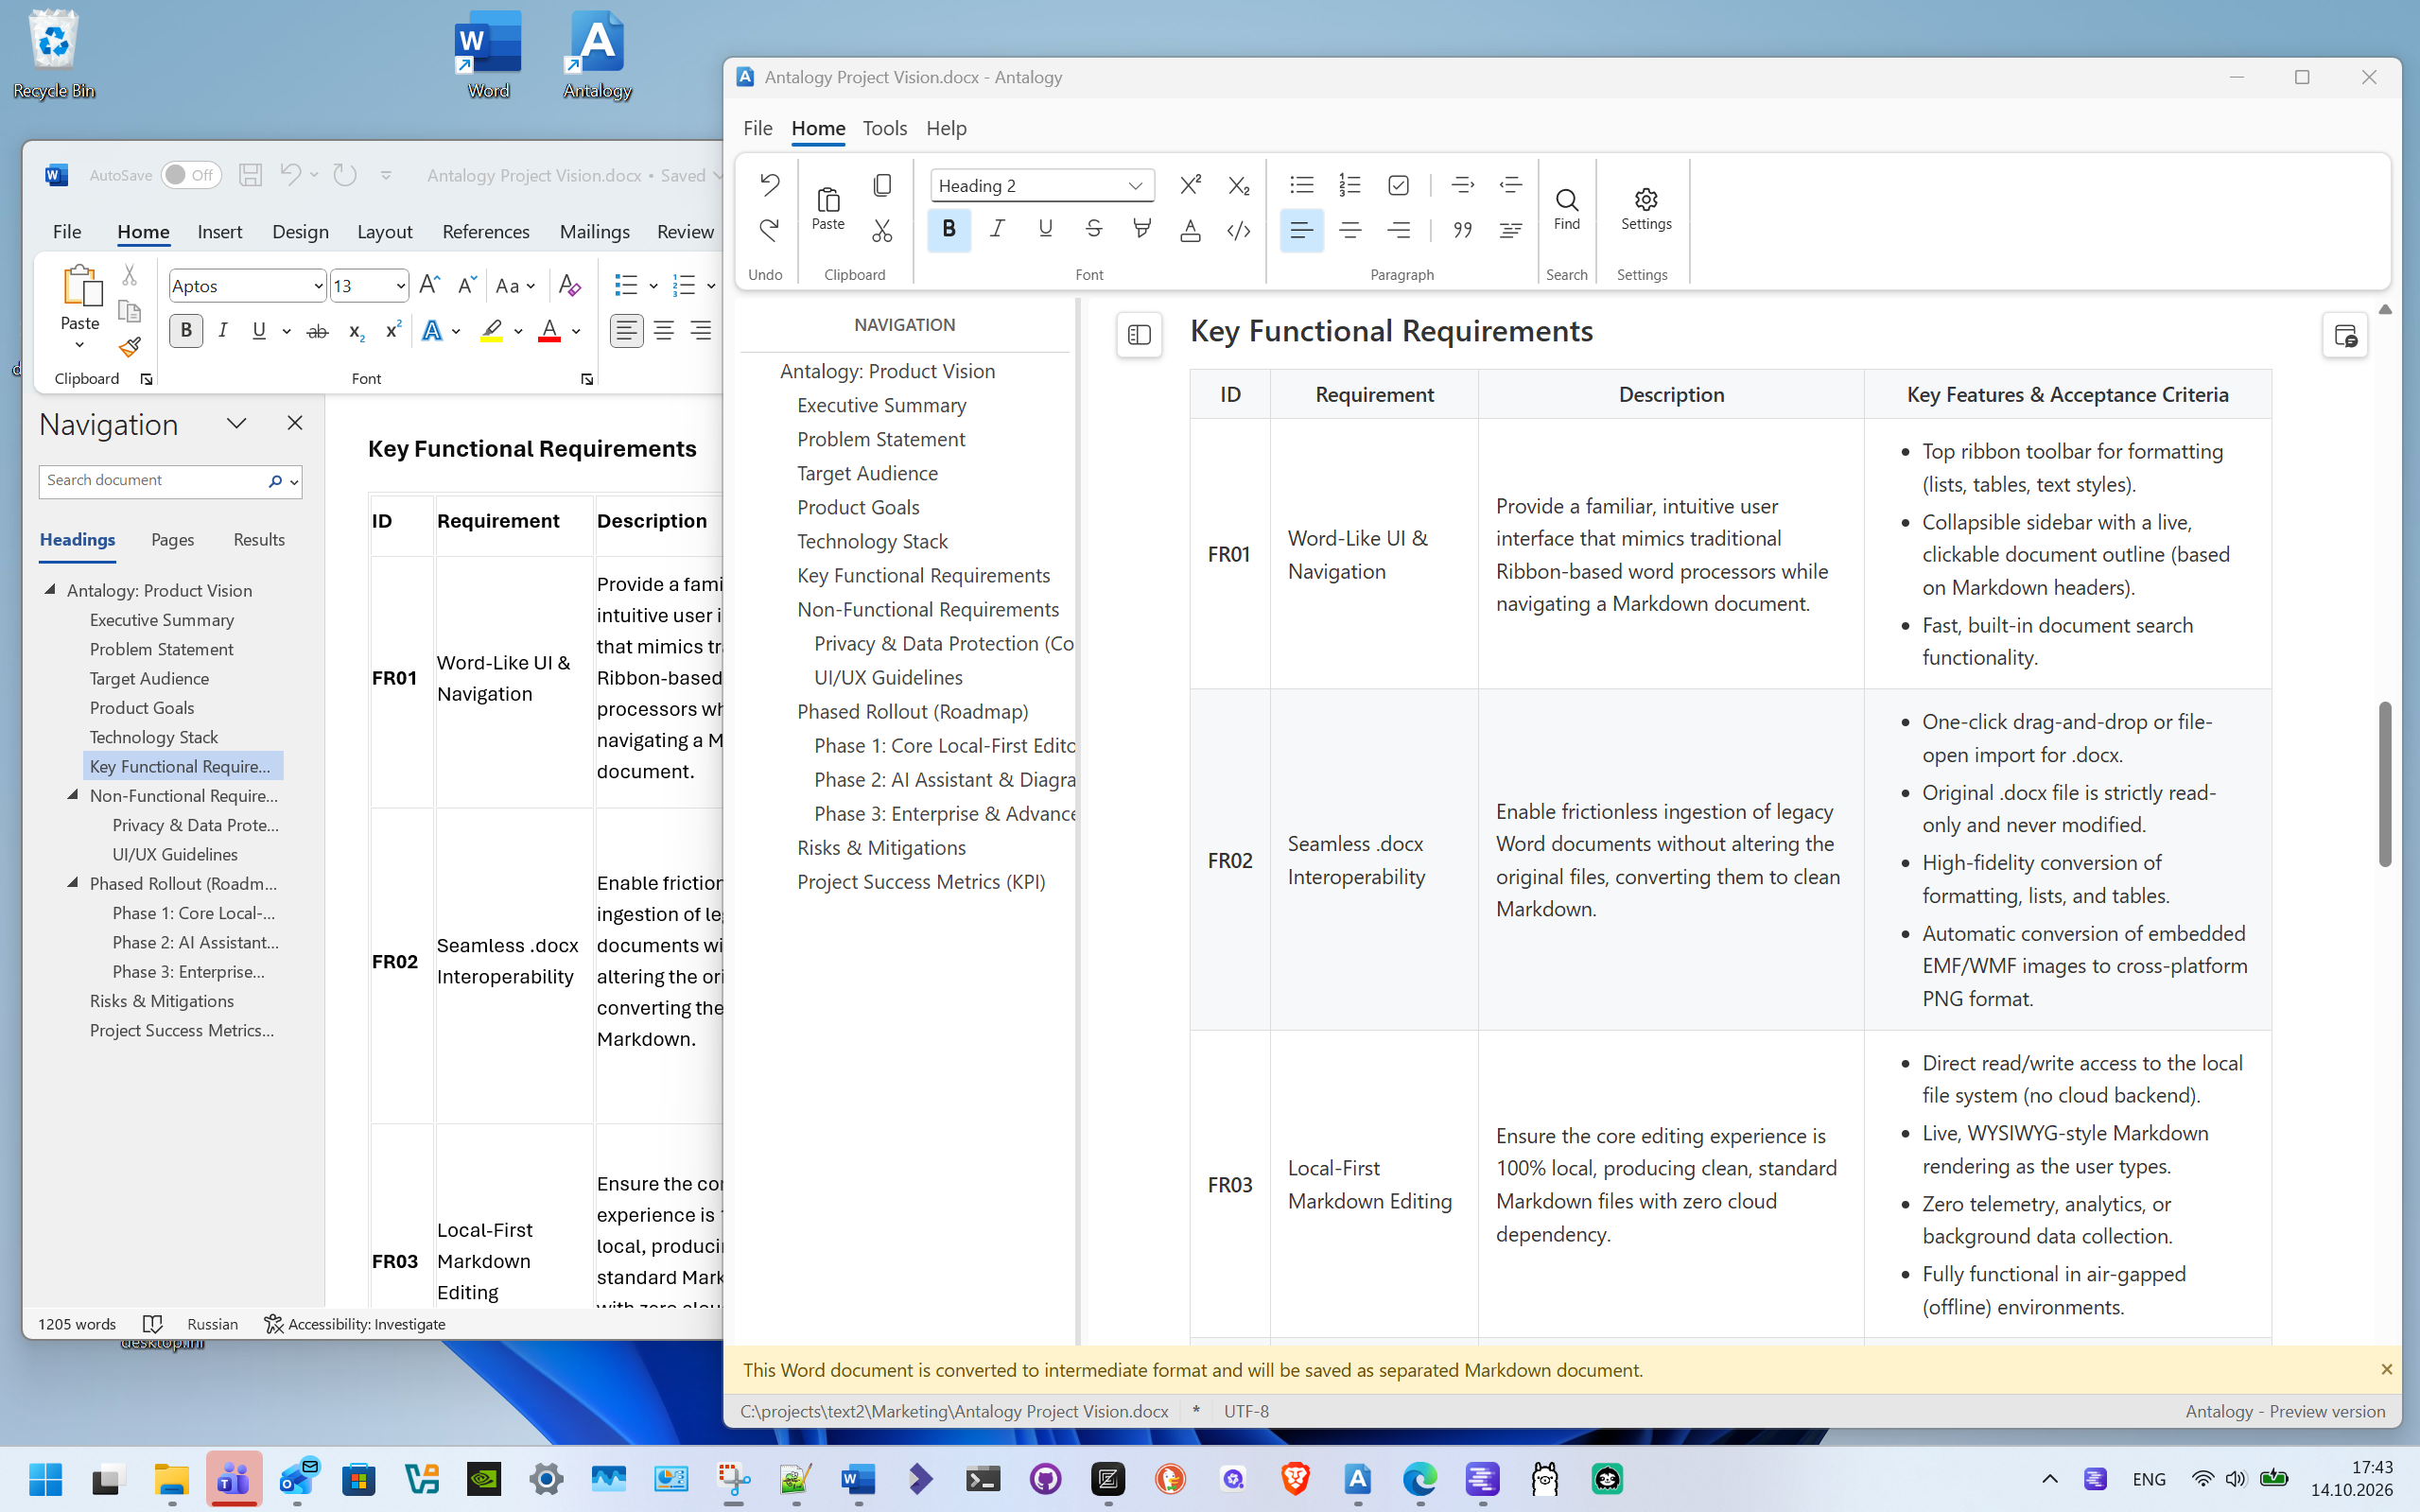The height and width of the screenshot is (1512, 2420).
Task: Toggle Word AutoSave switch
Action: point(191,175)
